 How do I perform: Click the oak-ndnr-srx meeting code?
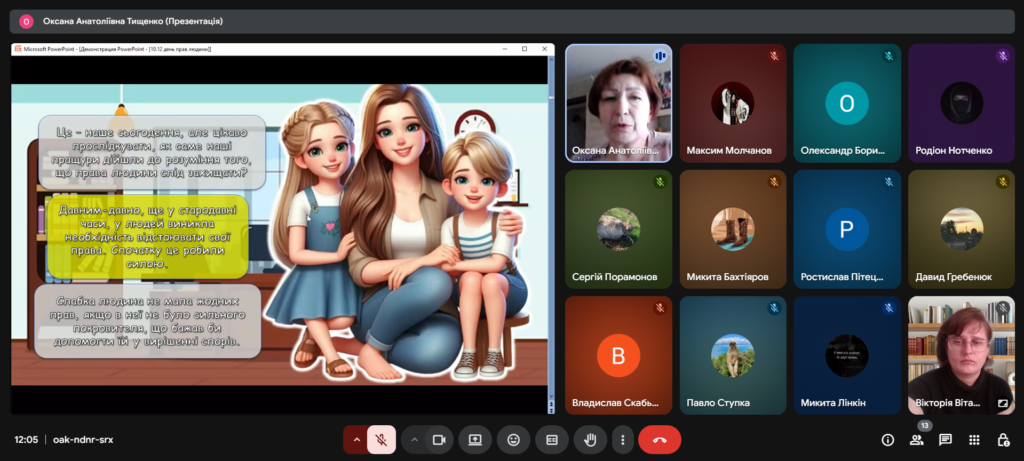(83, 439)
